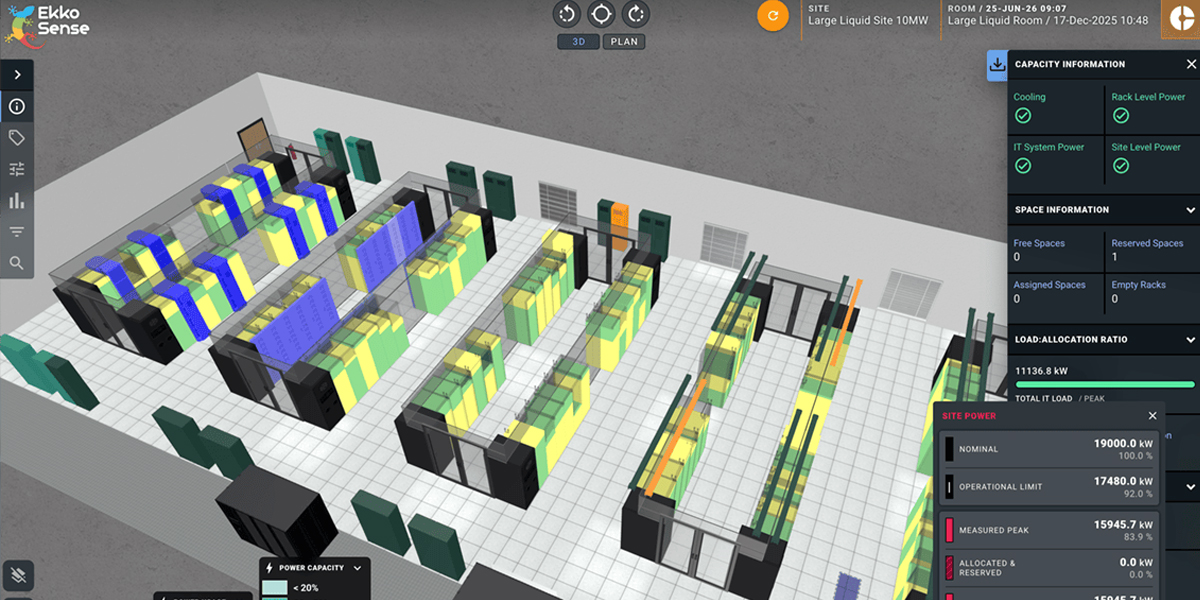The image size is (1200, 600).
Task: Switch to the PLAN view mode
Action: (x=624, y=42)
